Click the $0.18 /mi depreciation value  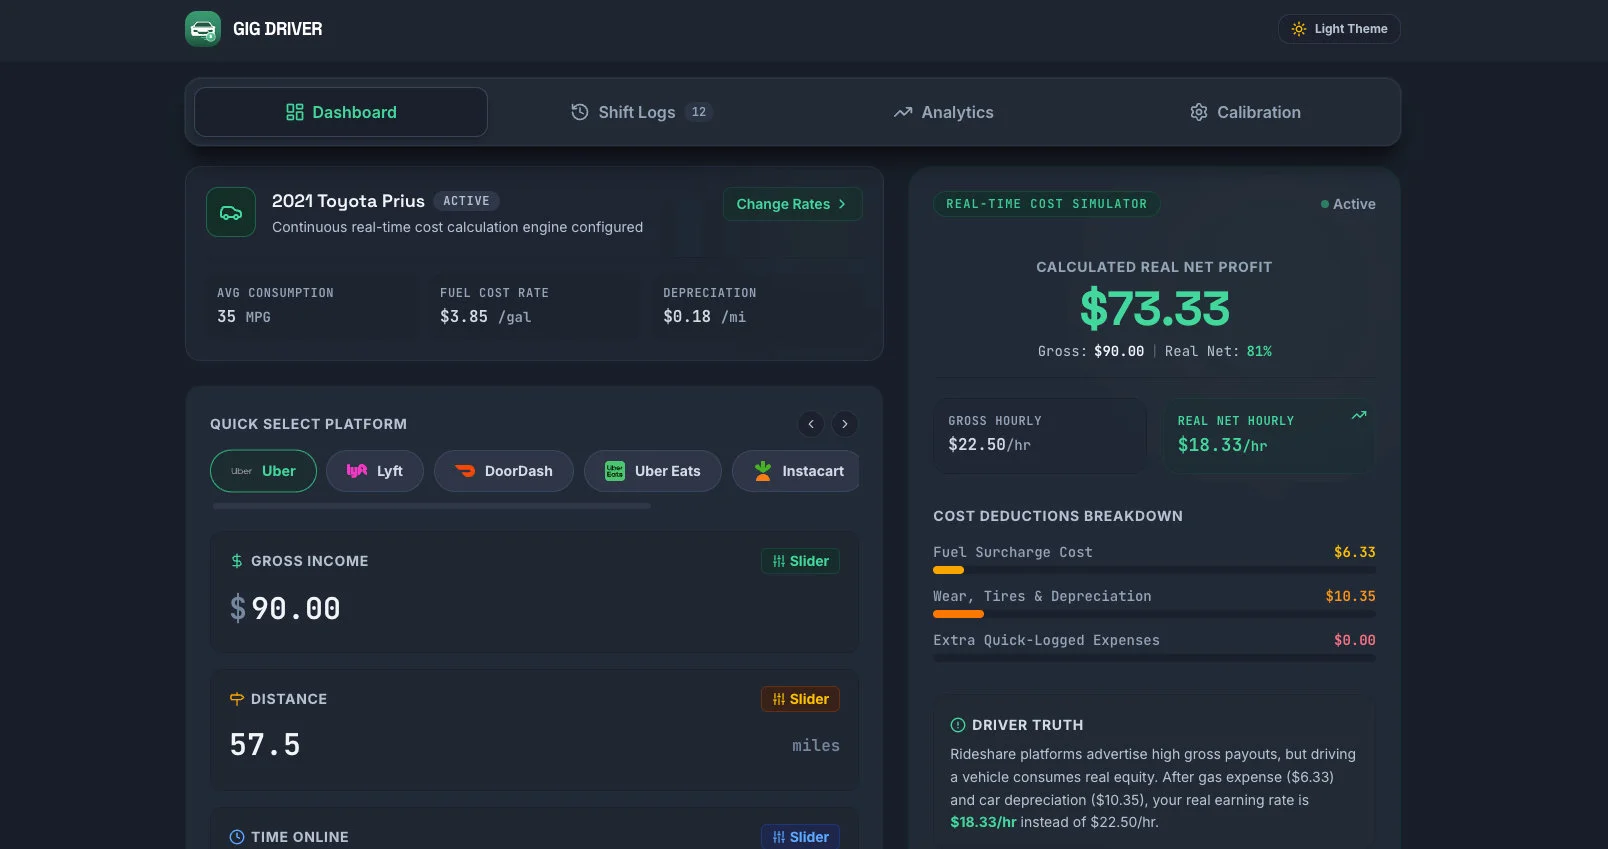(705, 317)
